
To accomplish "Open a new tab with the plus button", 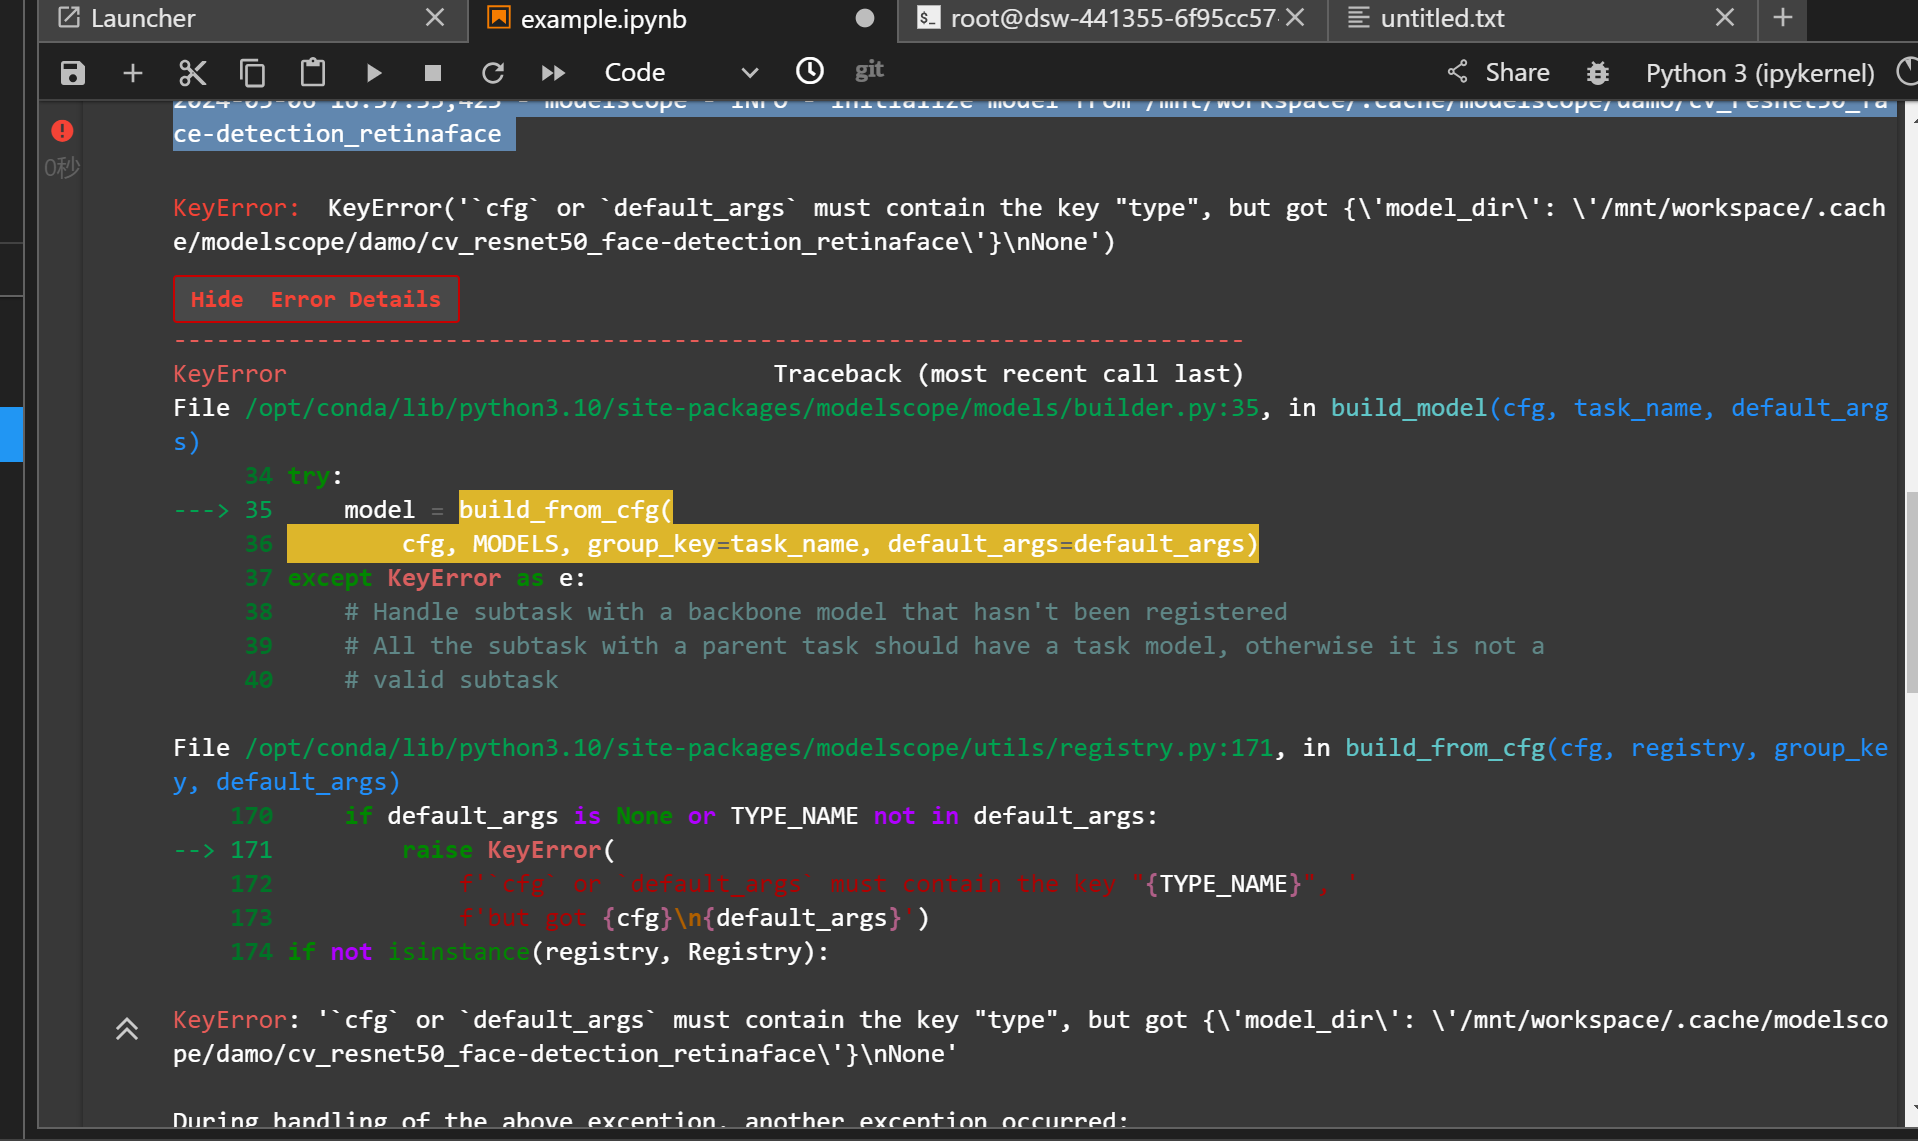I will pyautogui.click(x=1783, y=18).
